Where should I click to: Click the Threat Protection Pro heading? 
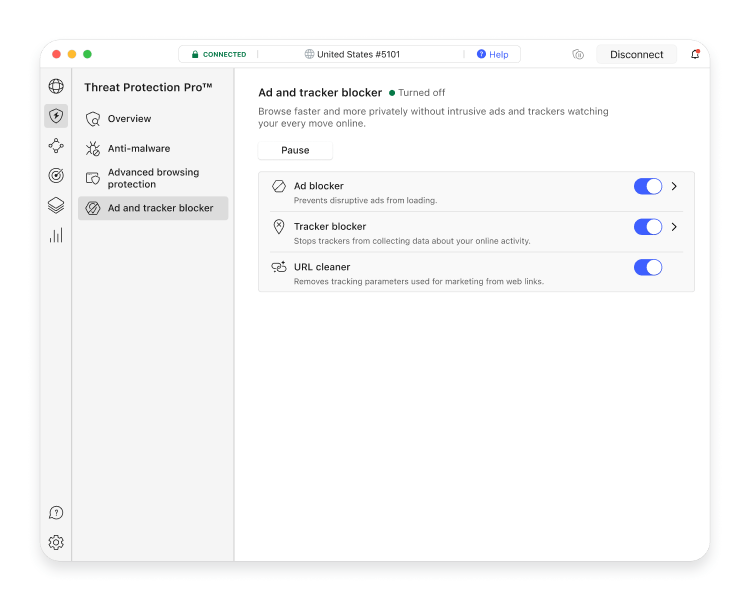click(148, 87)
